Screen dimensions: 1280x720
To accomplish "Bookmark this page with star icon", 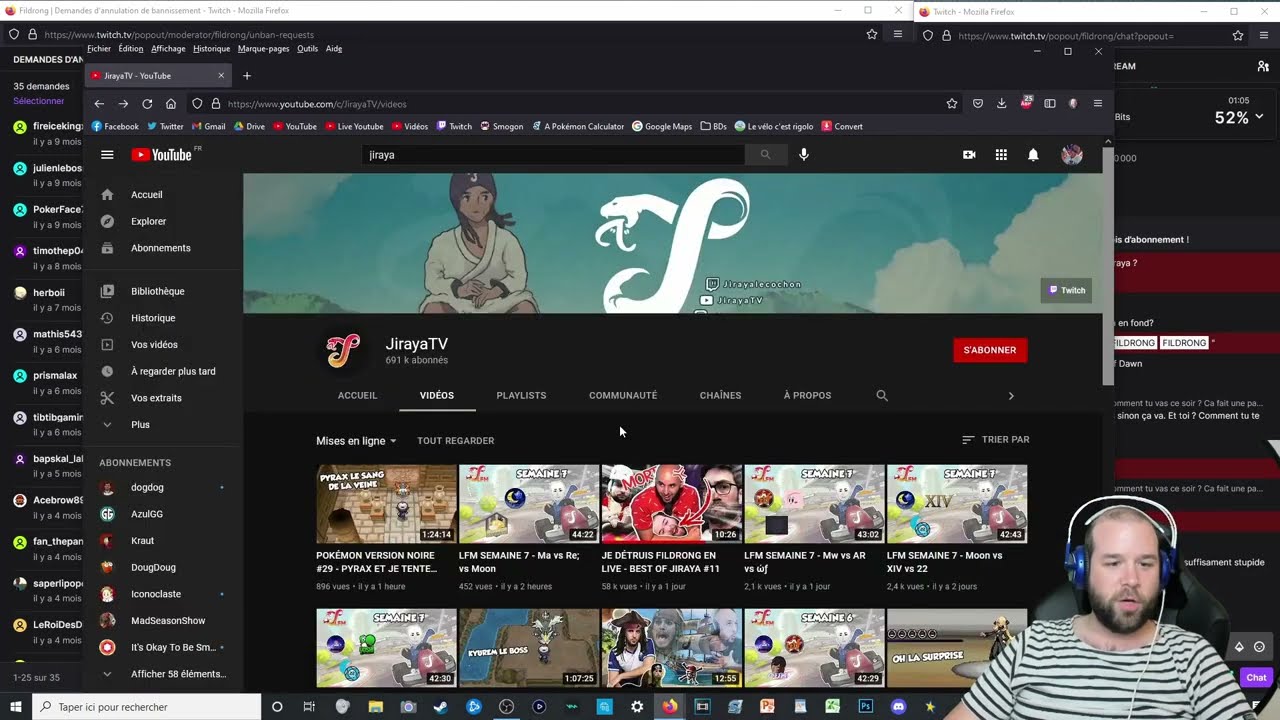I will 952,104.
